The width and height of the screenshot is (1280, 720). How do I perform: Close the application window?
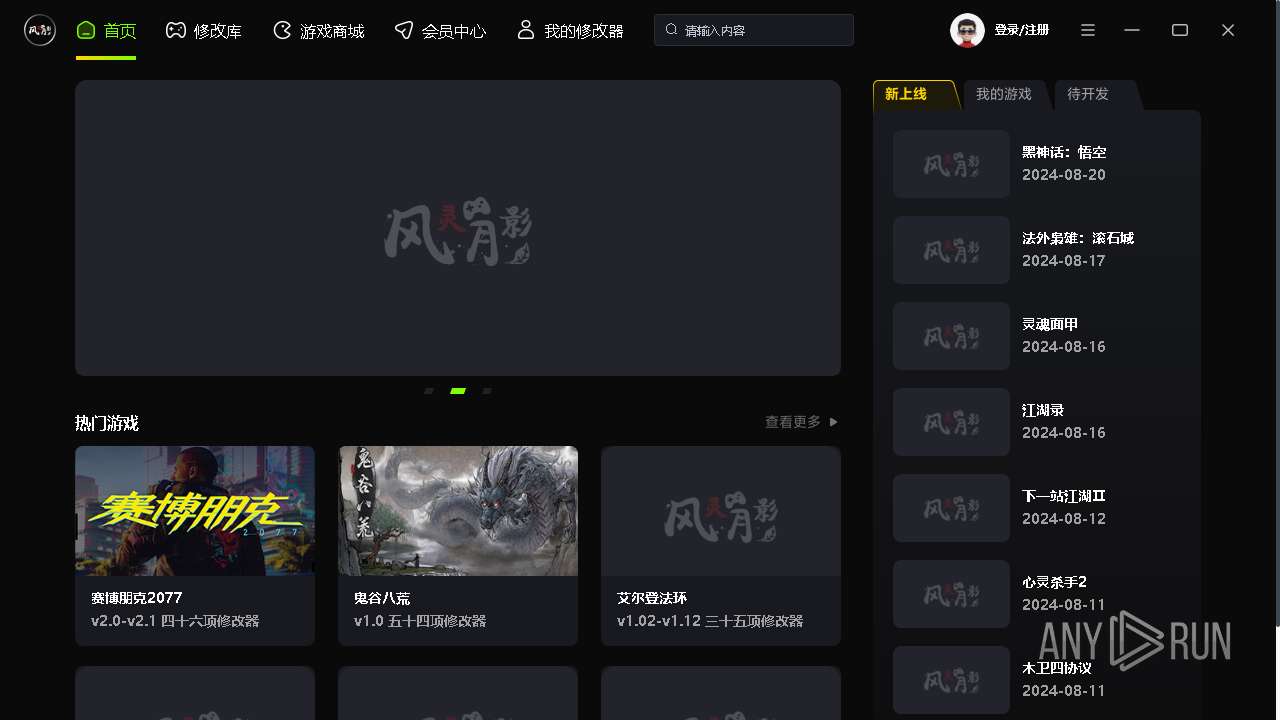1228,30
